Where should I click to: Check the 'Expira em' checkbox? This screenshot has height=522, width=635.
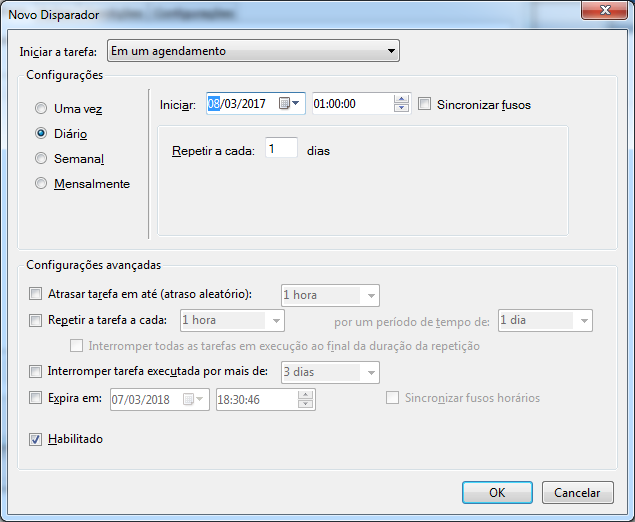[37, 398]
